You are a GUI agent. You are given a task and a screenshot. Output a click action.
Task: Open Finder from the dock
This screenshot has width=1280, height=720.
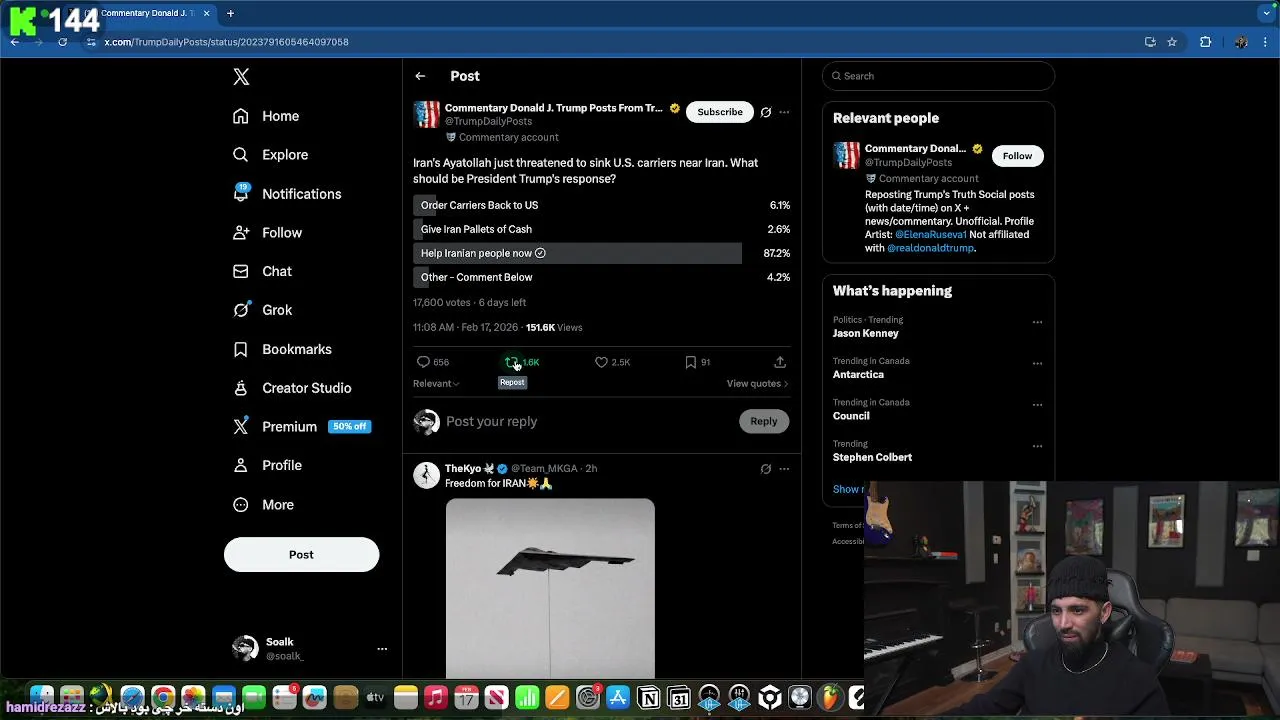(x=41, y=697)
